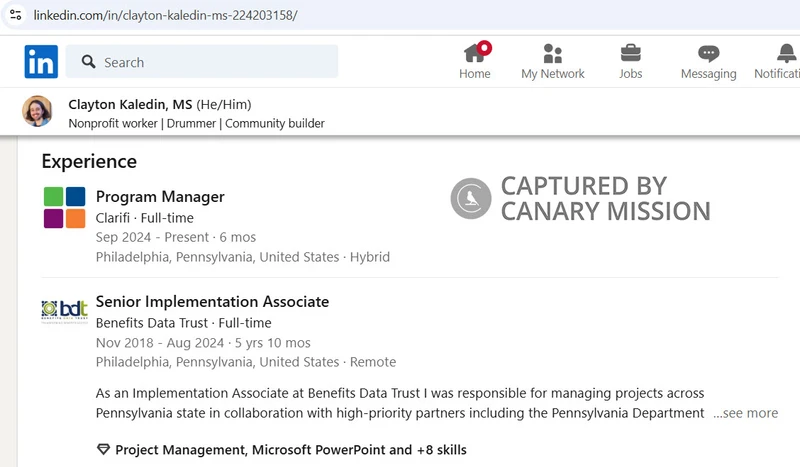Focus the LinkedIn Search field
This screenshot has height=467, width=800.
[x=202, y=62]
